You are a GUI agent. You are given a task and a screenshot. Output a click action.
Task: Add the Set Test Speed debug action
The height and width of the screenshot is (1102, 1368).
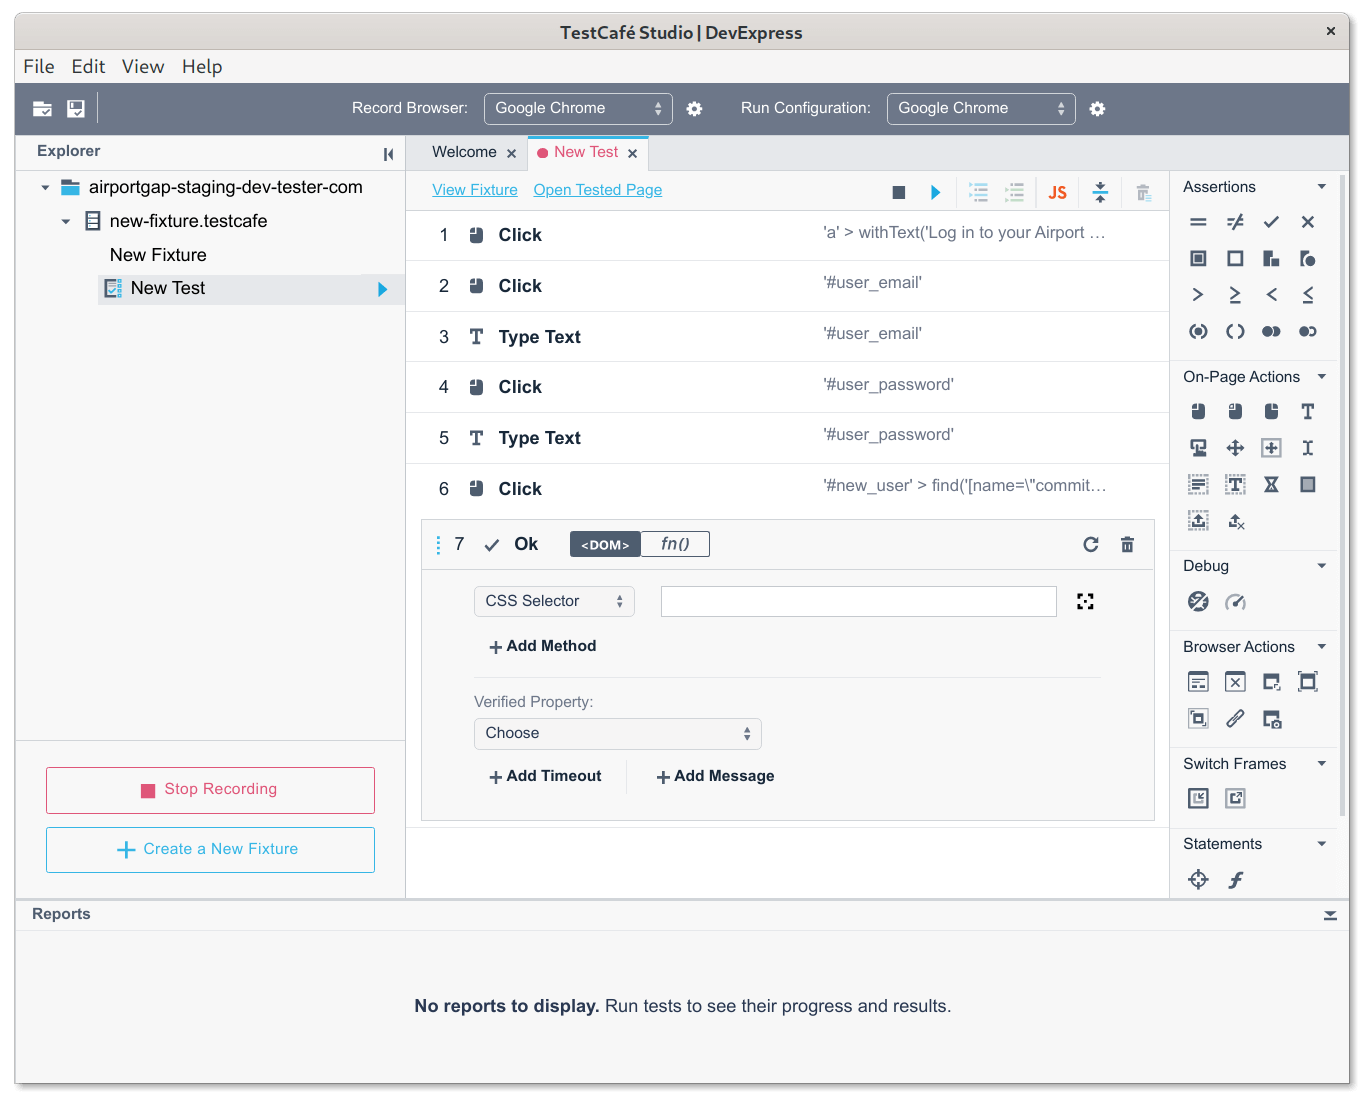pos(1235,602)
